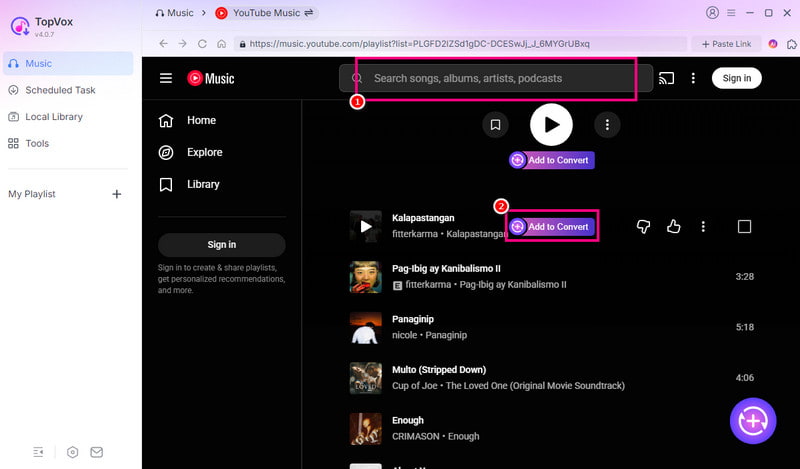The height and width of the screenshot is (469, 800).
Task: Open the cast to device icon
Action: click(666, 78)
